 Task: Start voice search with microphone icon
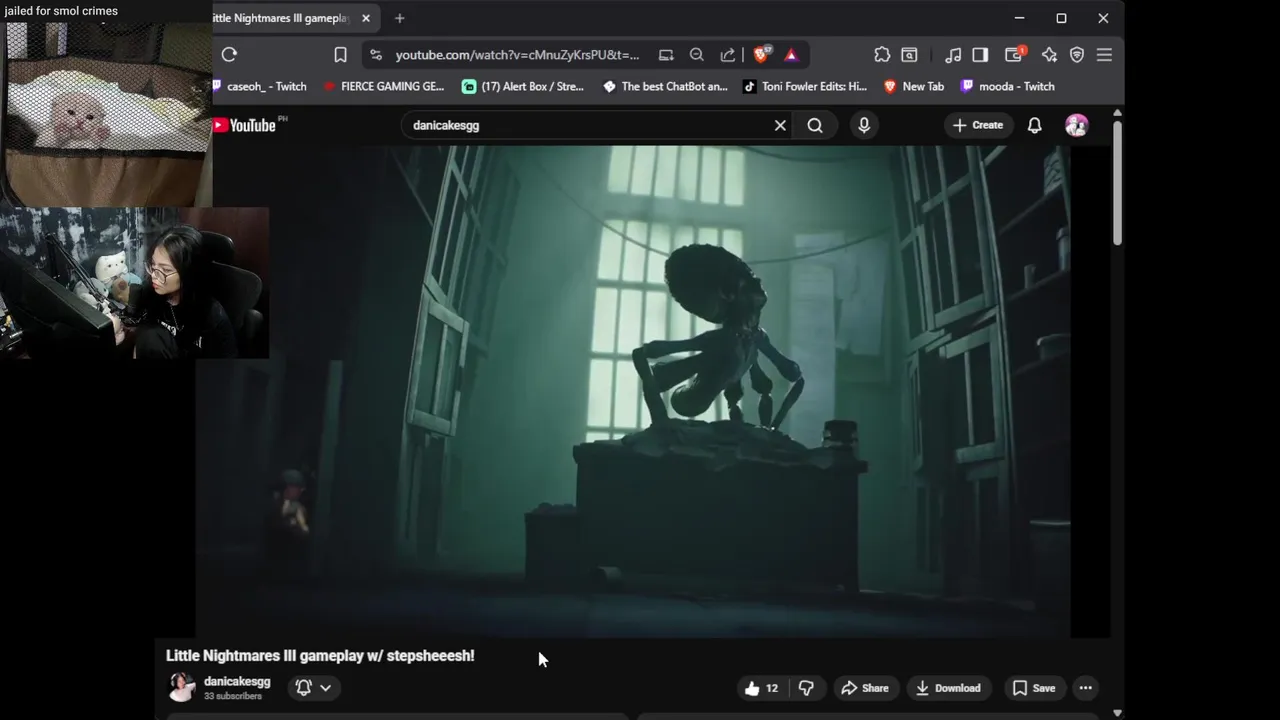[x=864, y=125]
